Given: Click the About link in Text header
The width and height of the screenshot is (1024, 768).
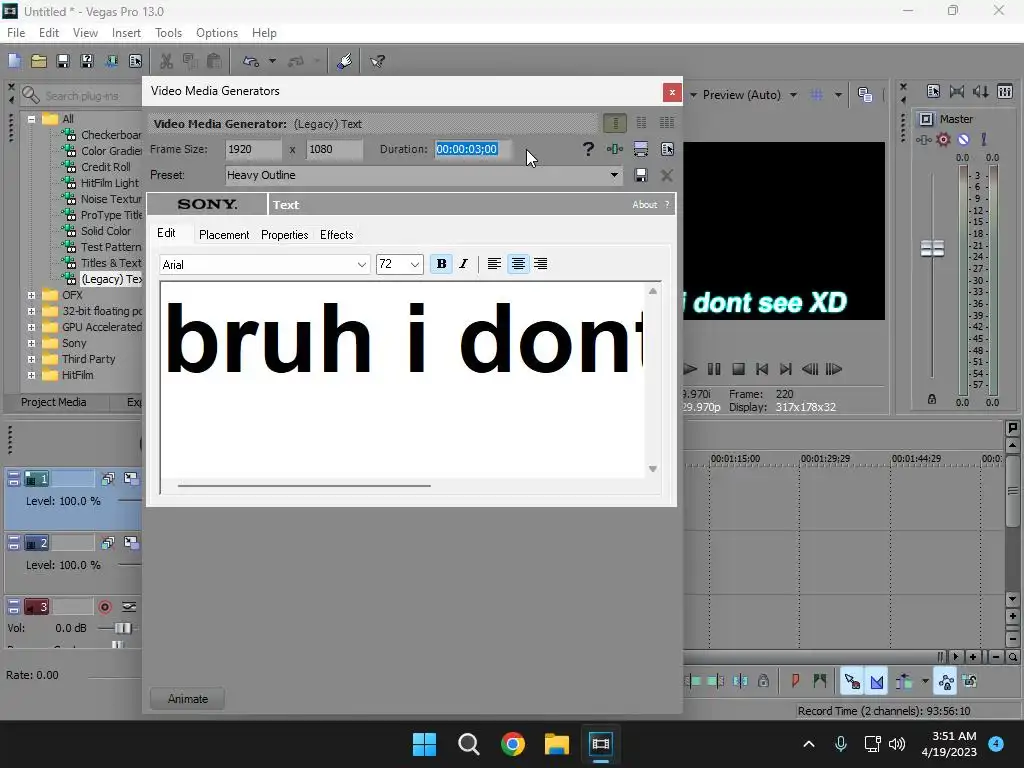Looking at the screenshot, I should tap(645, 204).
